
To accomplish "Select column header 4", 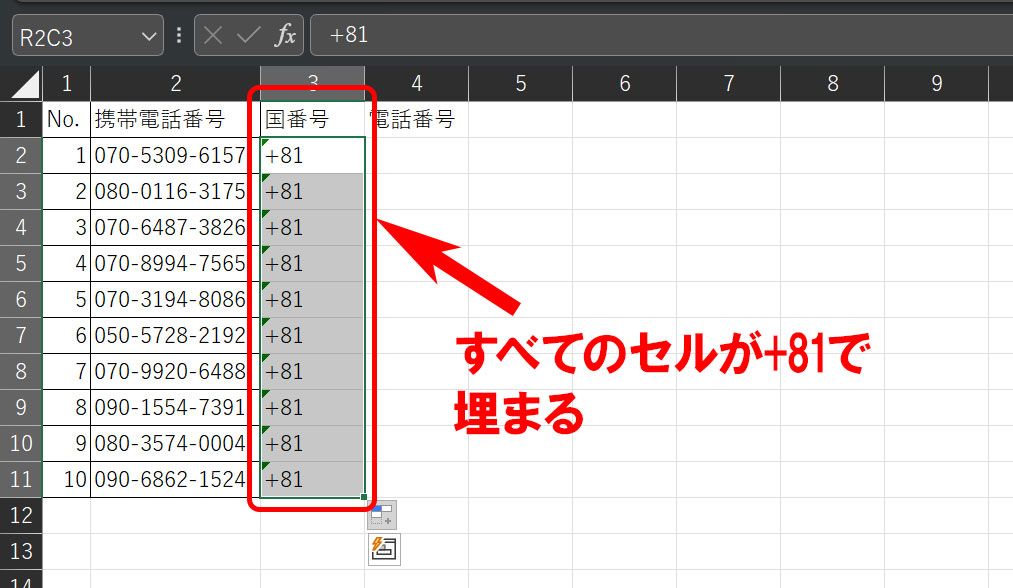I will coord(417,83).
